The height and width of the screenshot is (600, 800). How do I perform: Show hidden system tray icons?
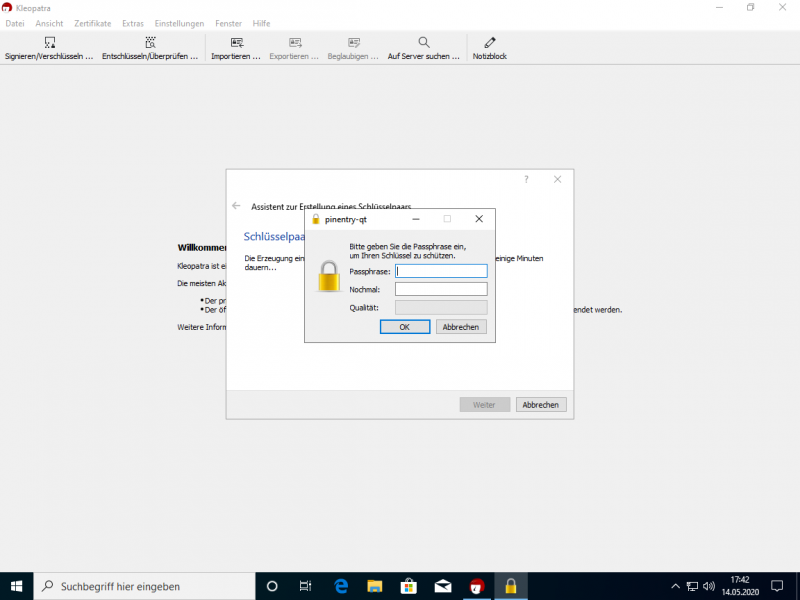[676, 586]
